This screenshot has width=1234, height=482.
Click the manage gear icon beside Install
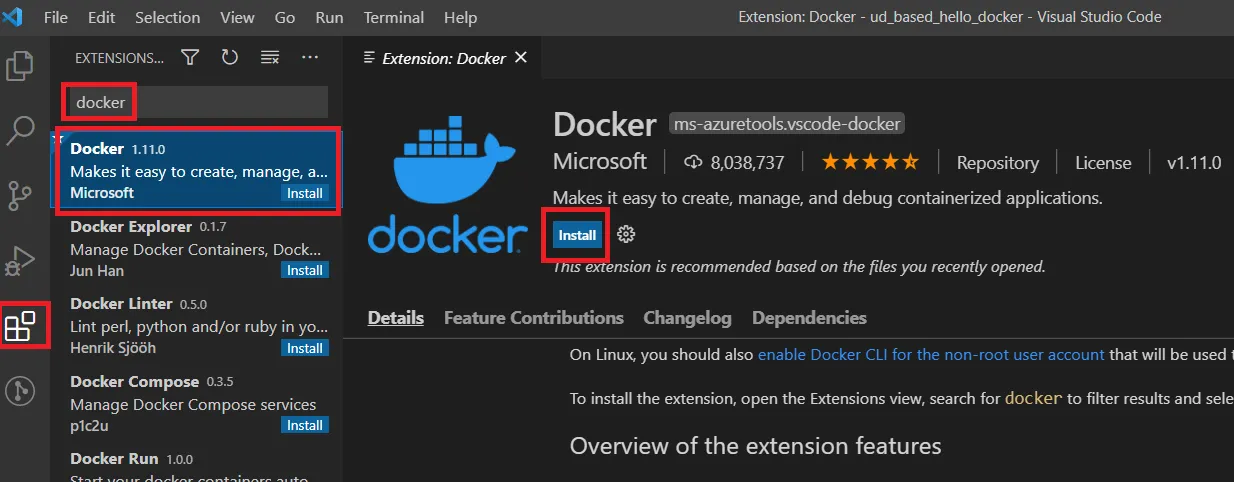point(626,235)
